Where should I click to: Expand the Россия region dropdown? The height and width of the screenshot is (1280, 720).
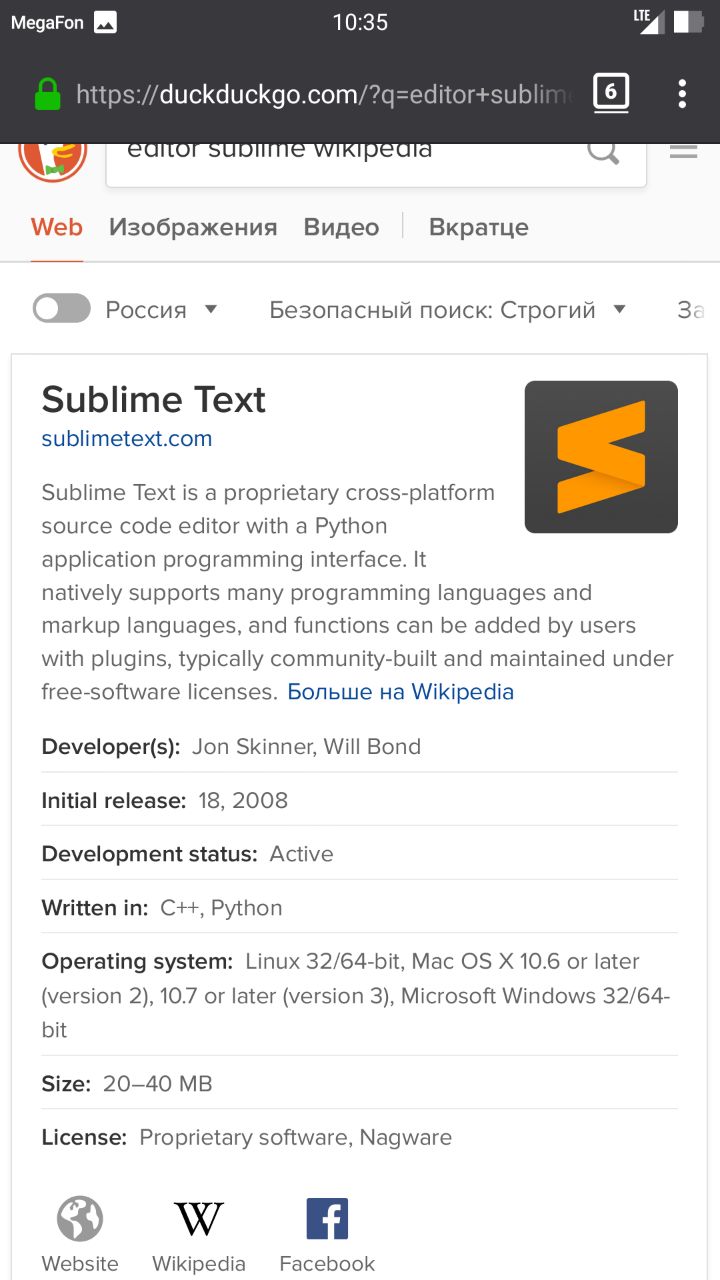[161, 310]
